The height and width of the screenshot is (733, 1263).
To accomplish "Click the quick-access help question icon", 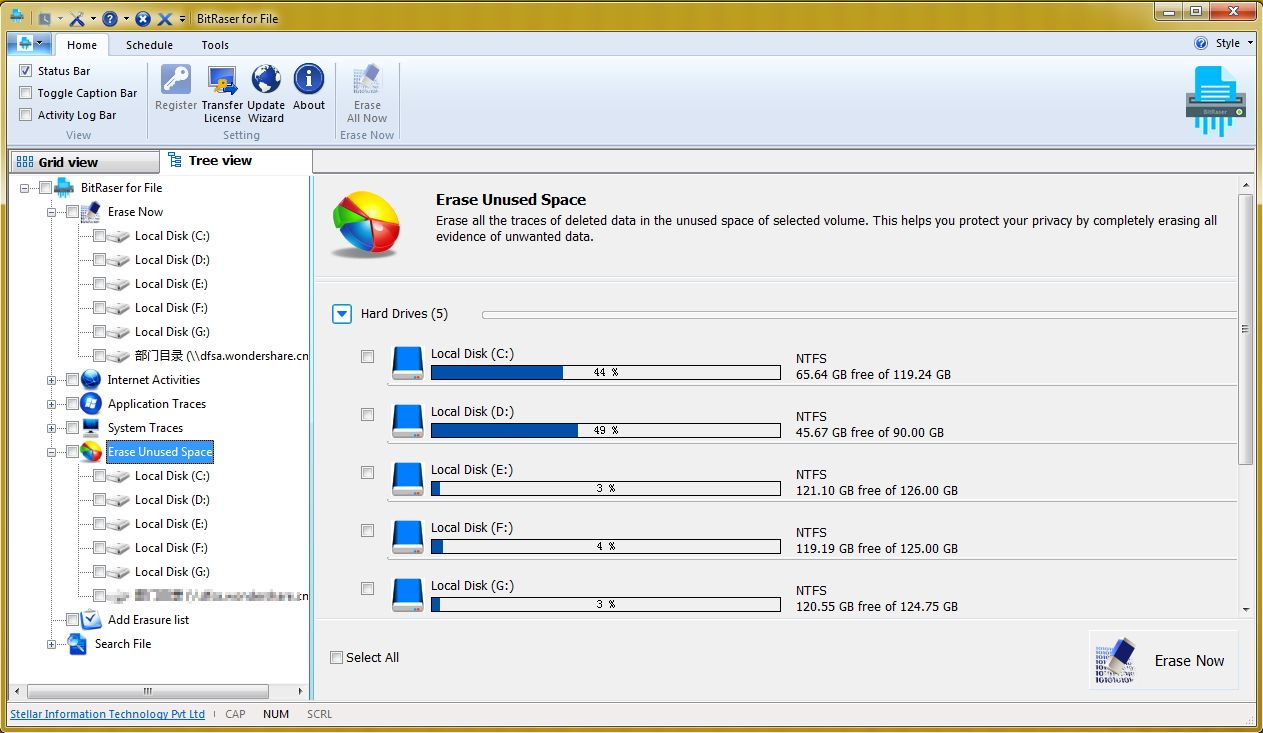I will (110, 18).
